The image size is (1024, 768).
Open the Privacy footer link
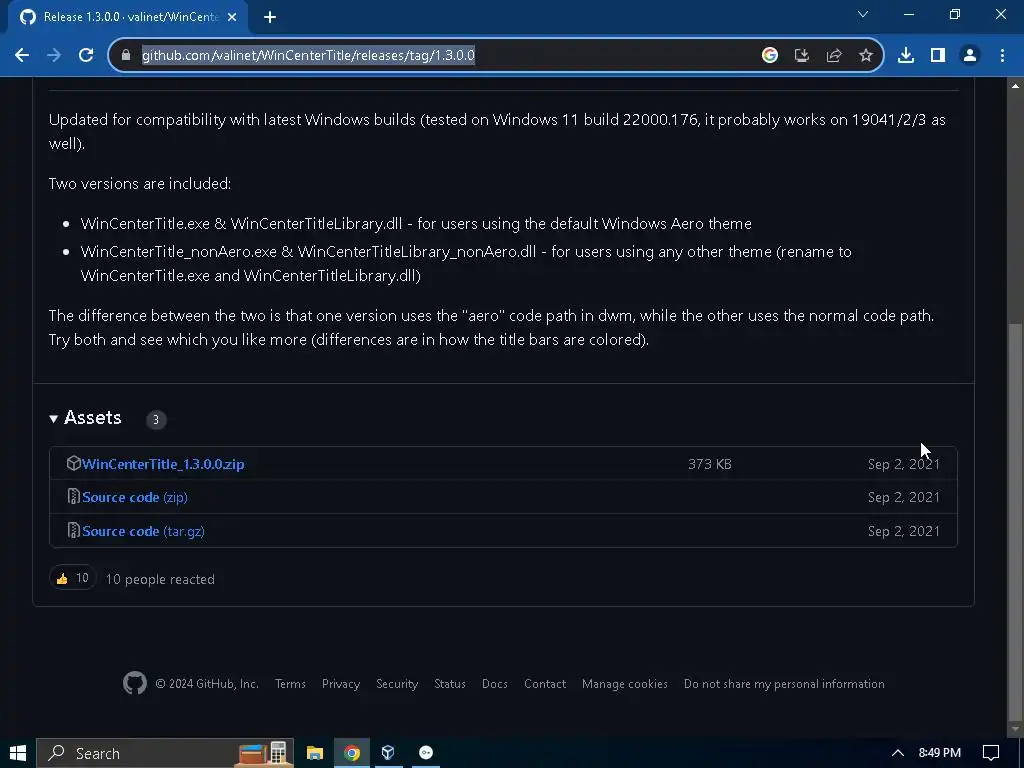coord(341,684)
